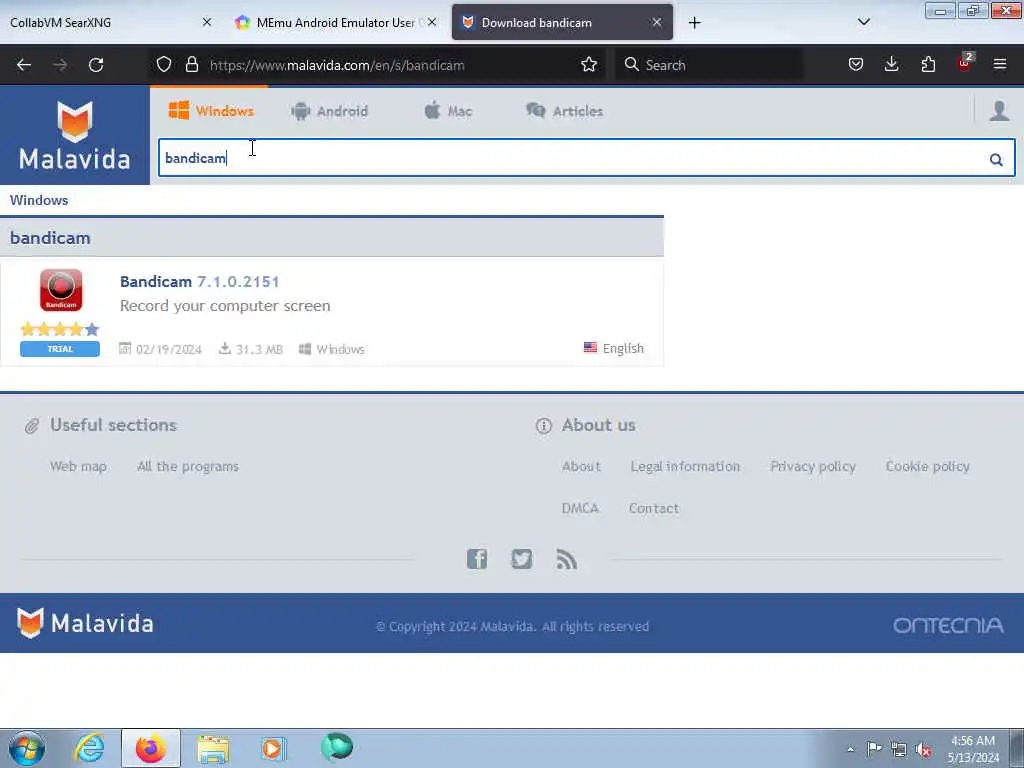Open the Firefox downloads panel
The image size is (1024, 768).
point(891,64)
